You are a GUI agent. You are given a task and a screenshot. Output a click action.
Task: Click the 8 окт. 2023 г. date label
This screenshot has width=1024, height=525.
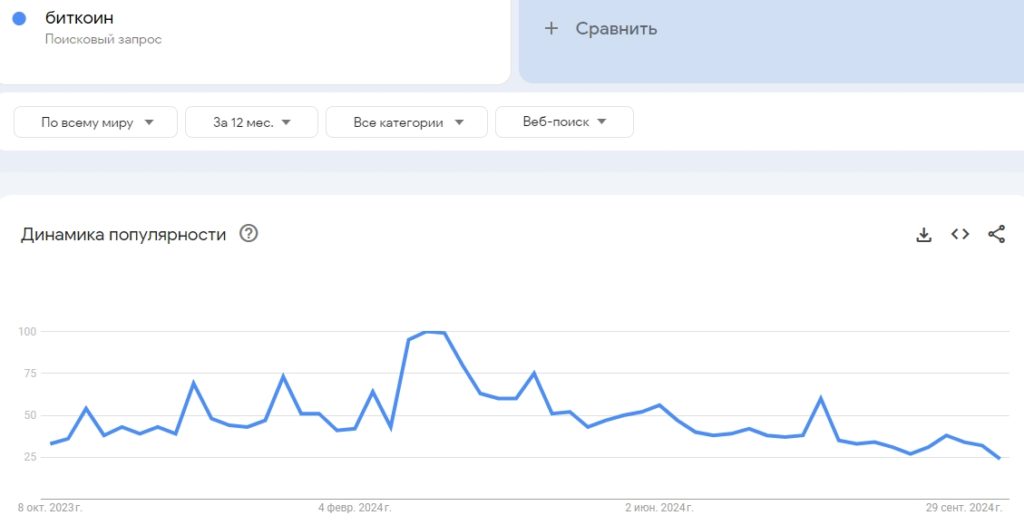pos(50,508)
